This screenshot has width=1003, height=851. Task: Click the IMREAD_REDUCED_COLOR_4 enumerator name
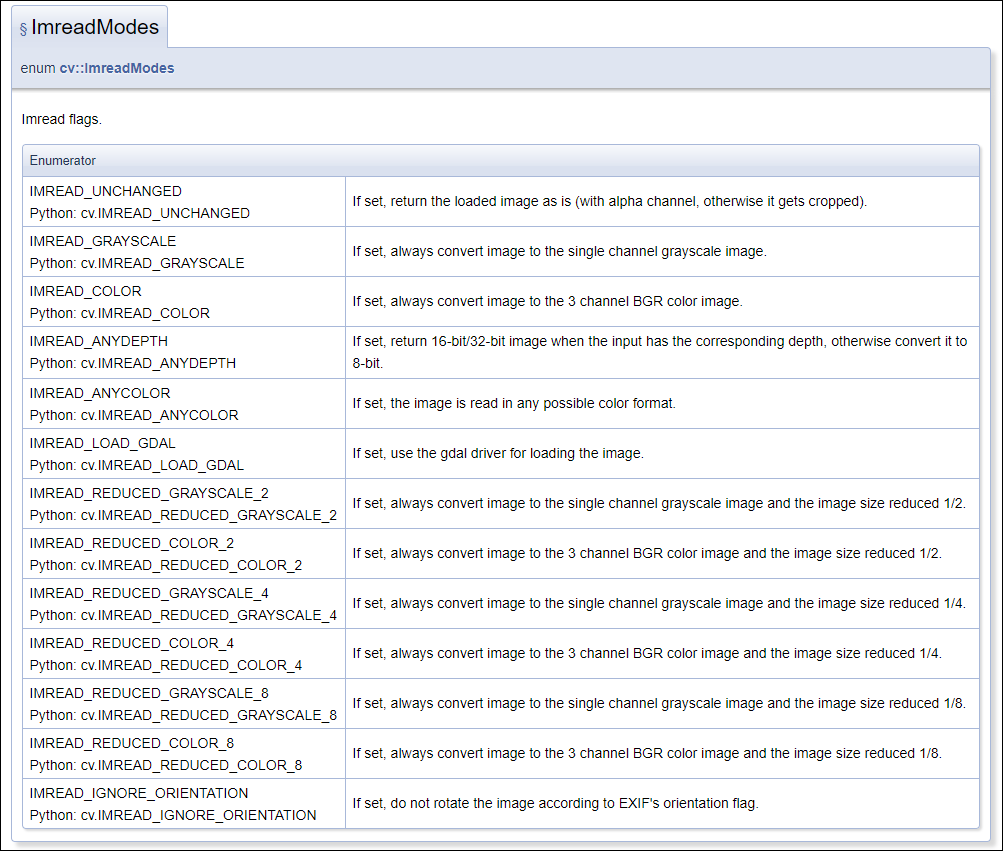click(132, 643)
